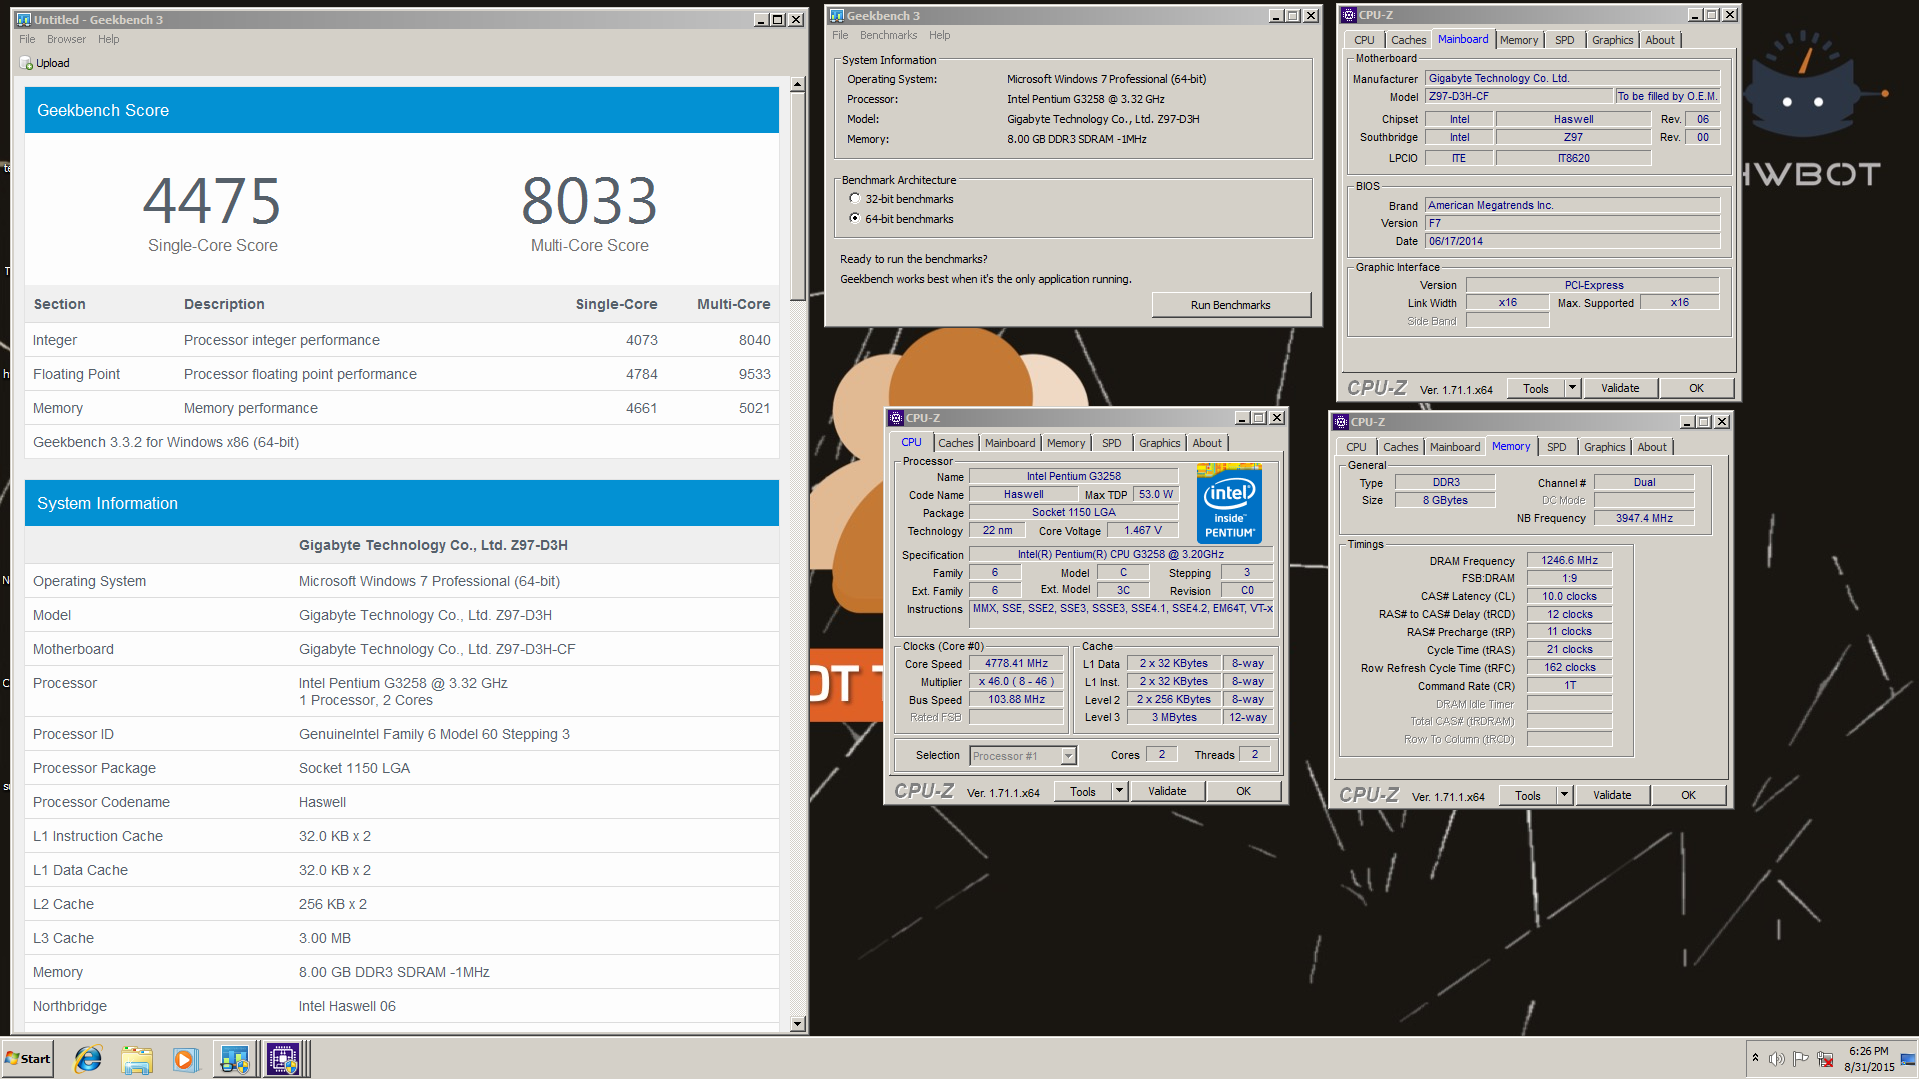1919x1079 pixels.
Task: Switch to CPU-Z via its taskbar icon
Action: pyautogui.click(x=283, y=1059)
